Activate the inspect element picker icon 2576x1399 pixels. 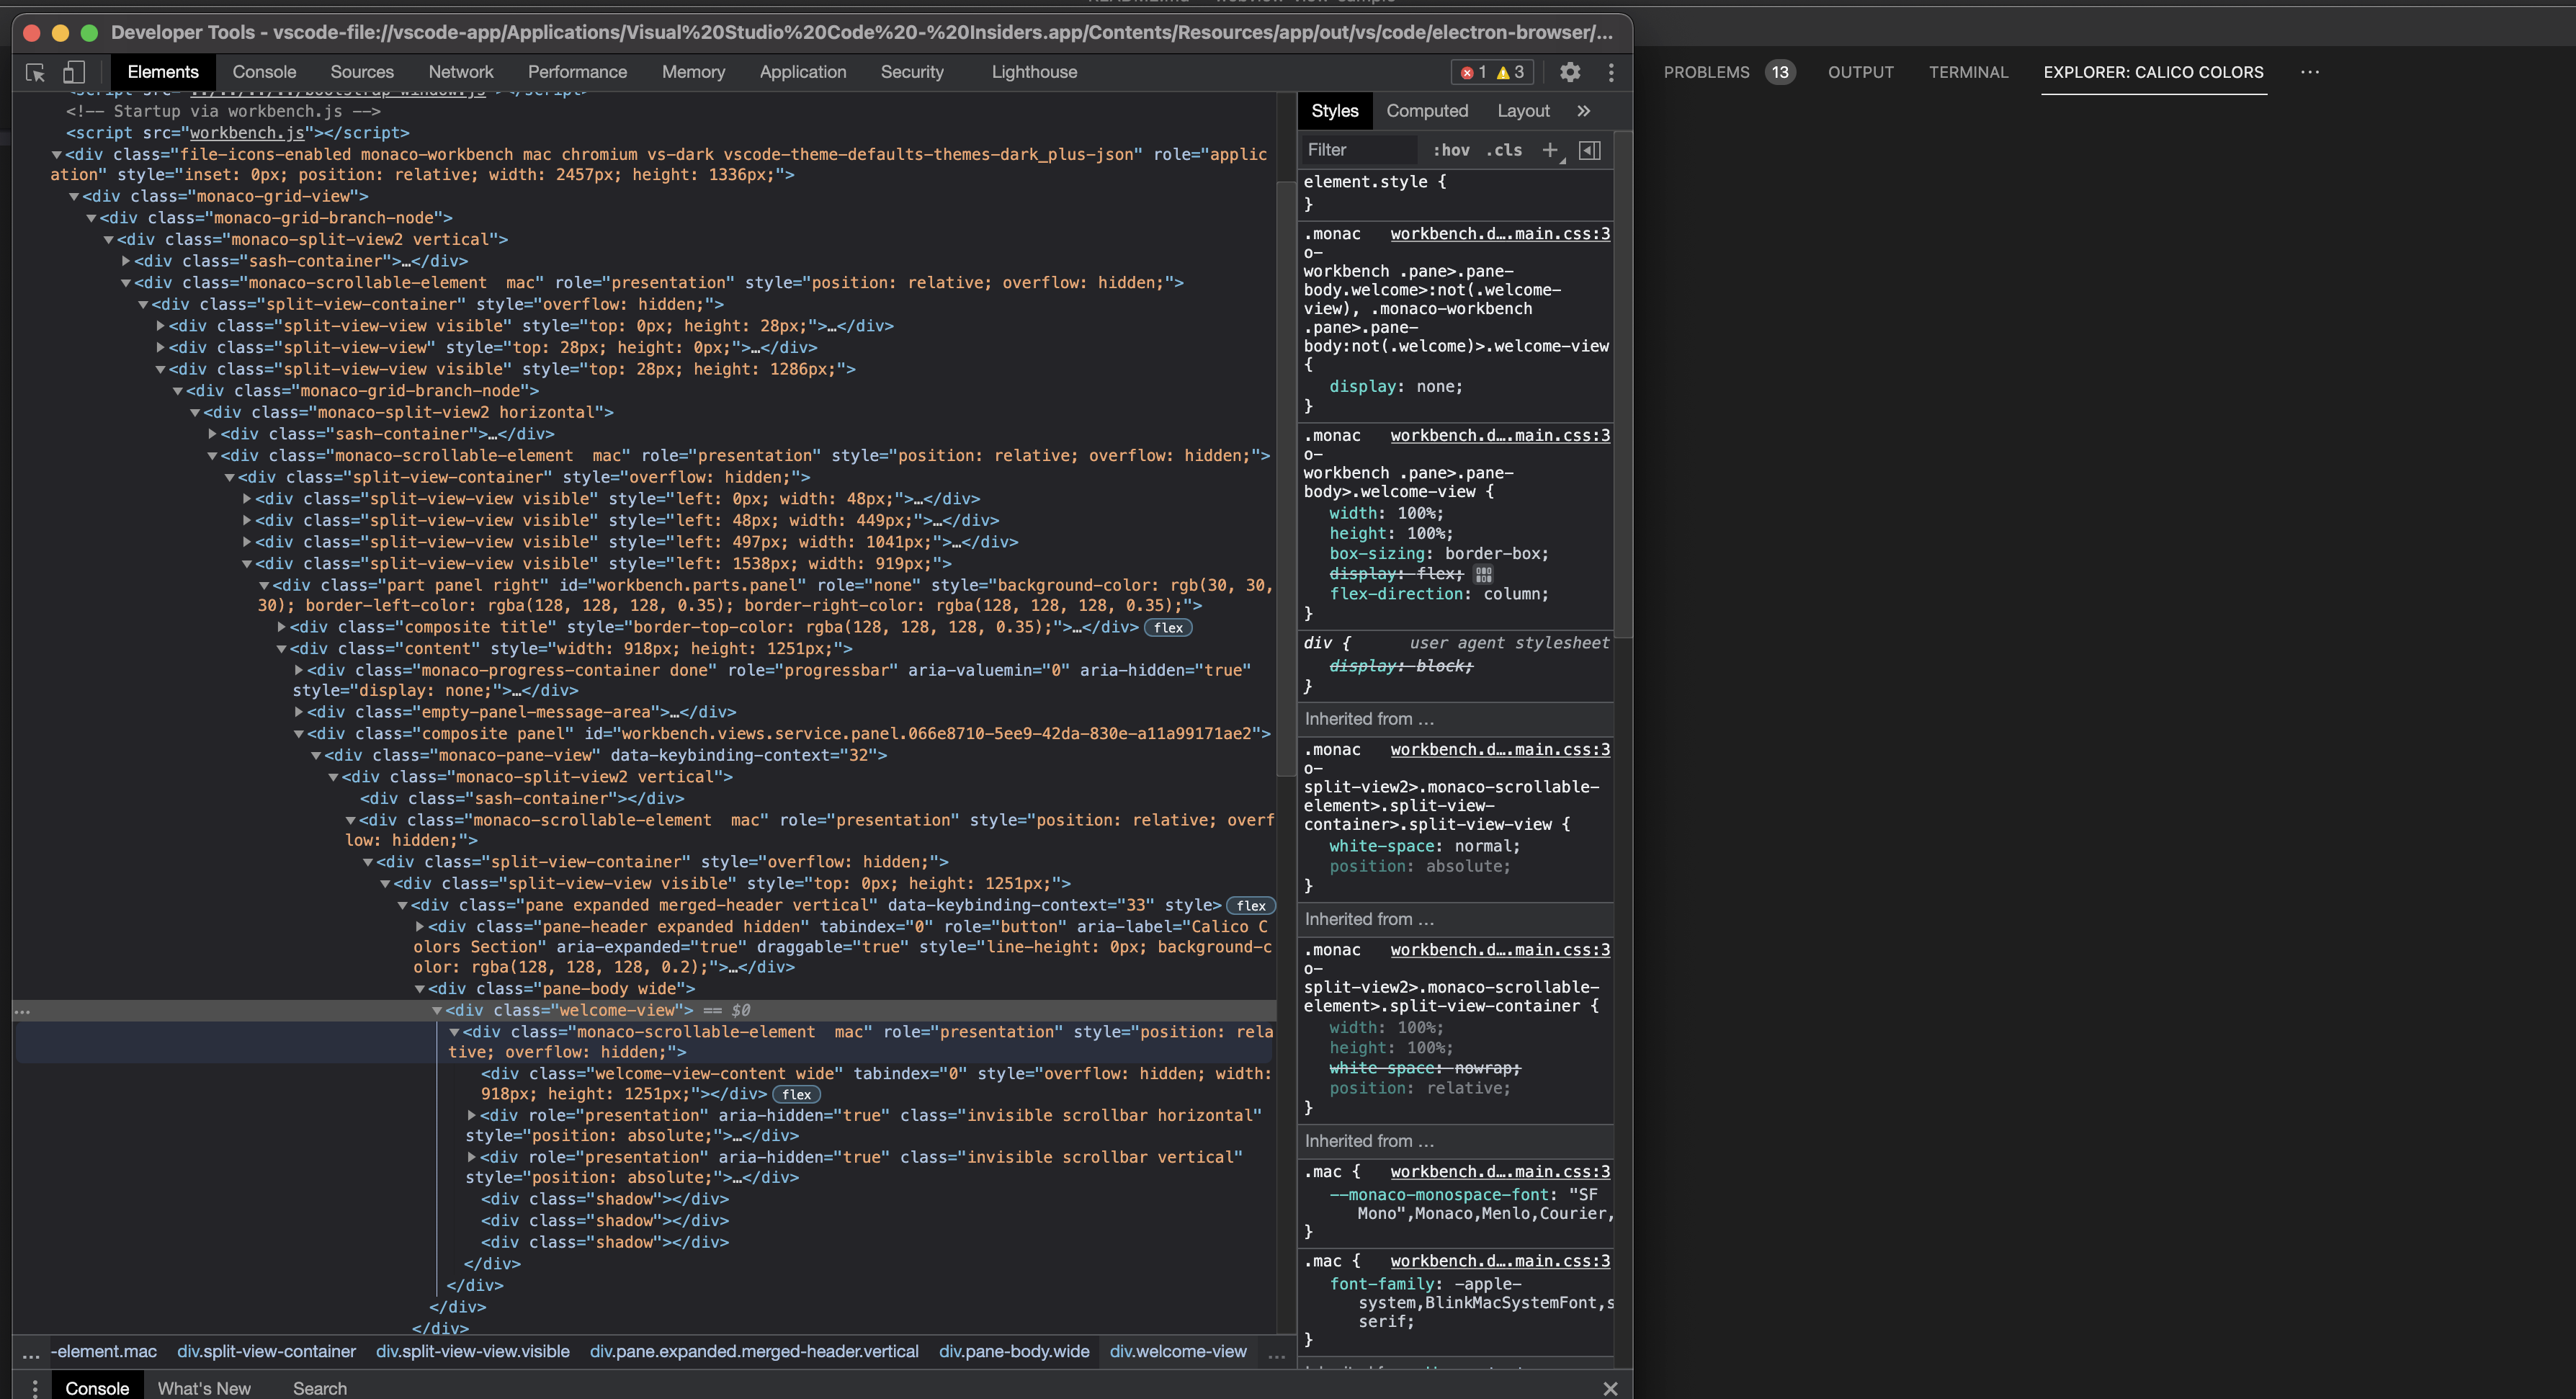(x=35, y=72)
